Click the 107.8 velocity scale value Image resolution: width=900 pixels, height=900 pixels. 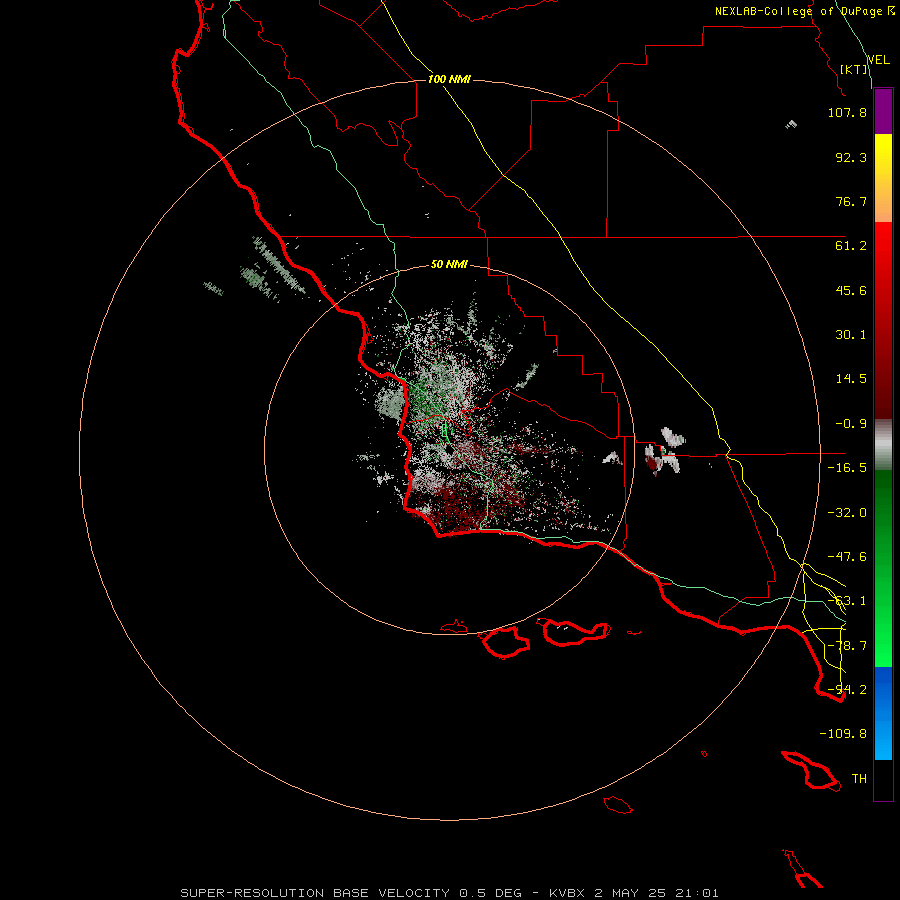(847, 112)
